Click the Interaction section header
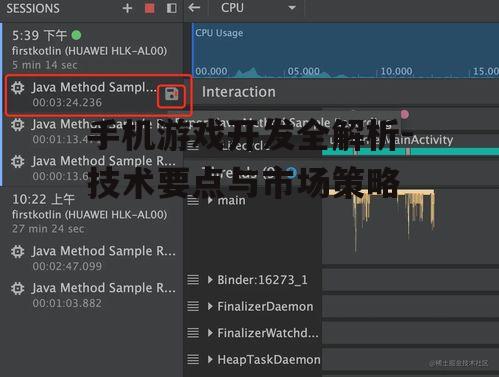Screen dimensions: 499x377 [239, 92]
